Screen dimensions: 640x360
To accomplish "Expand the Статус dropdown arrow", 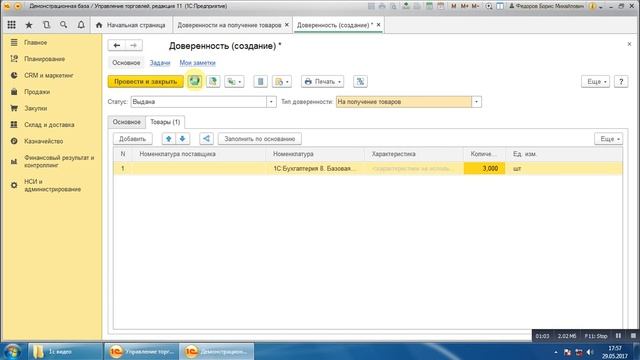I will coord(271,102).
